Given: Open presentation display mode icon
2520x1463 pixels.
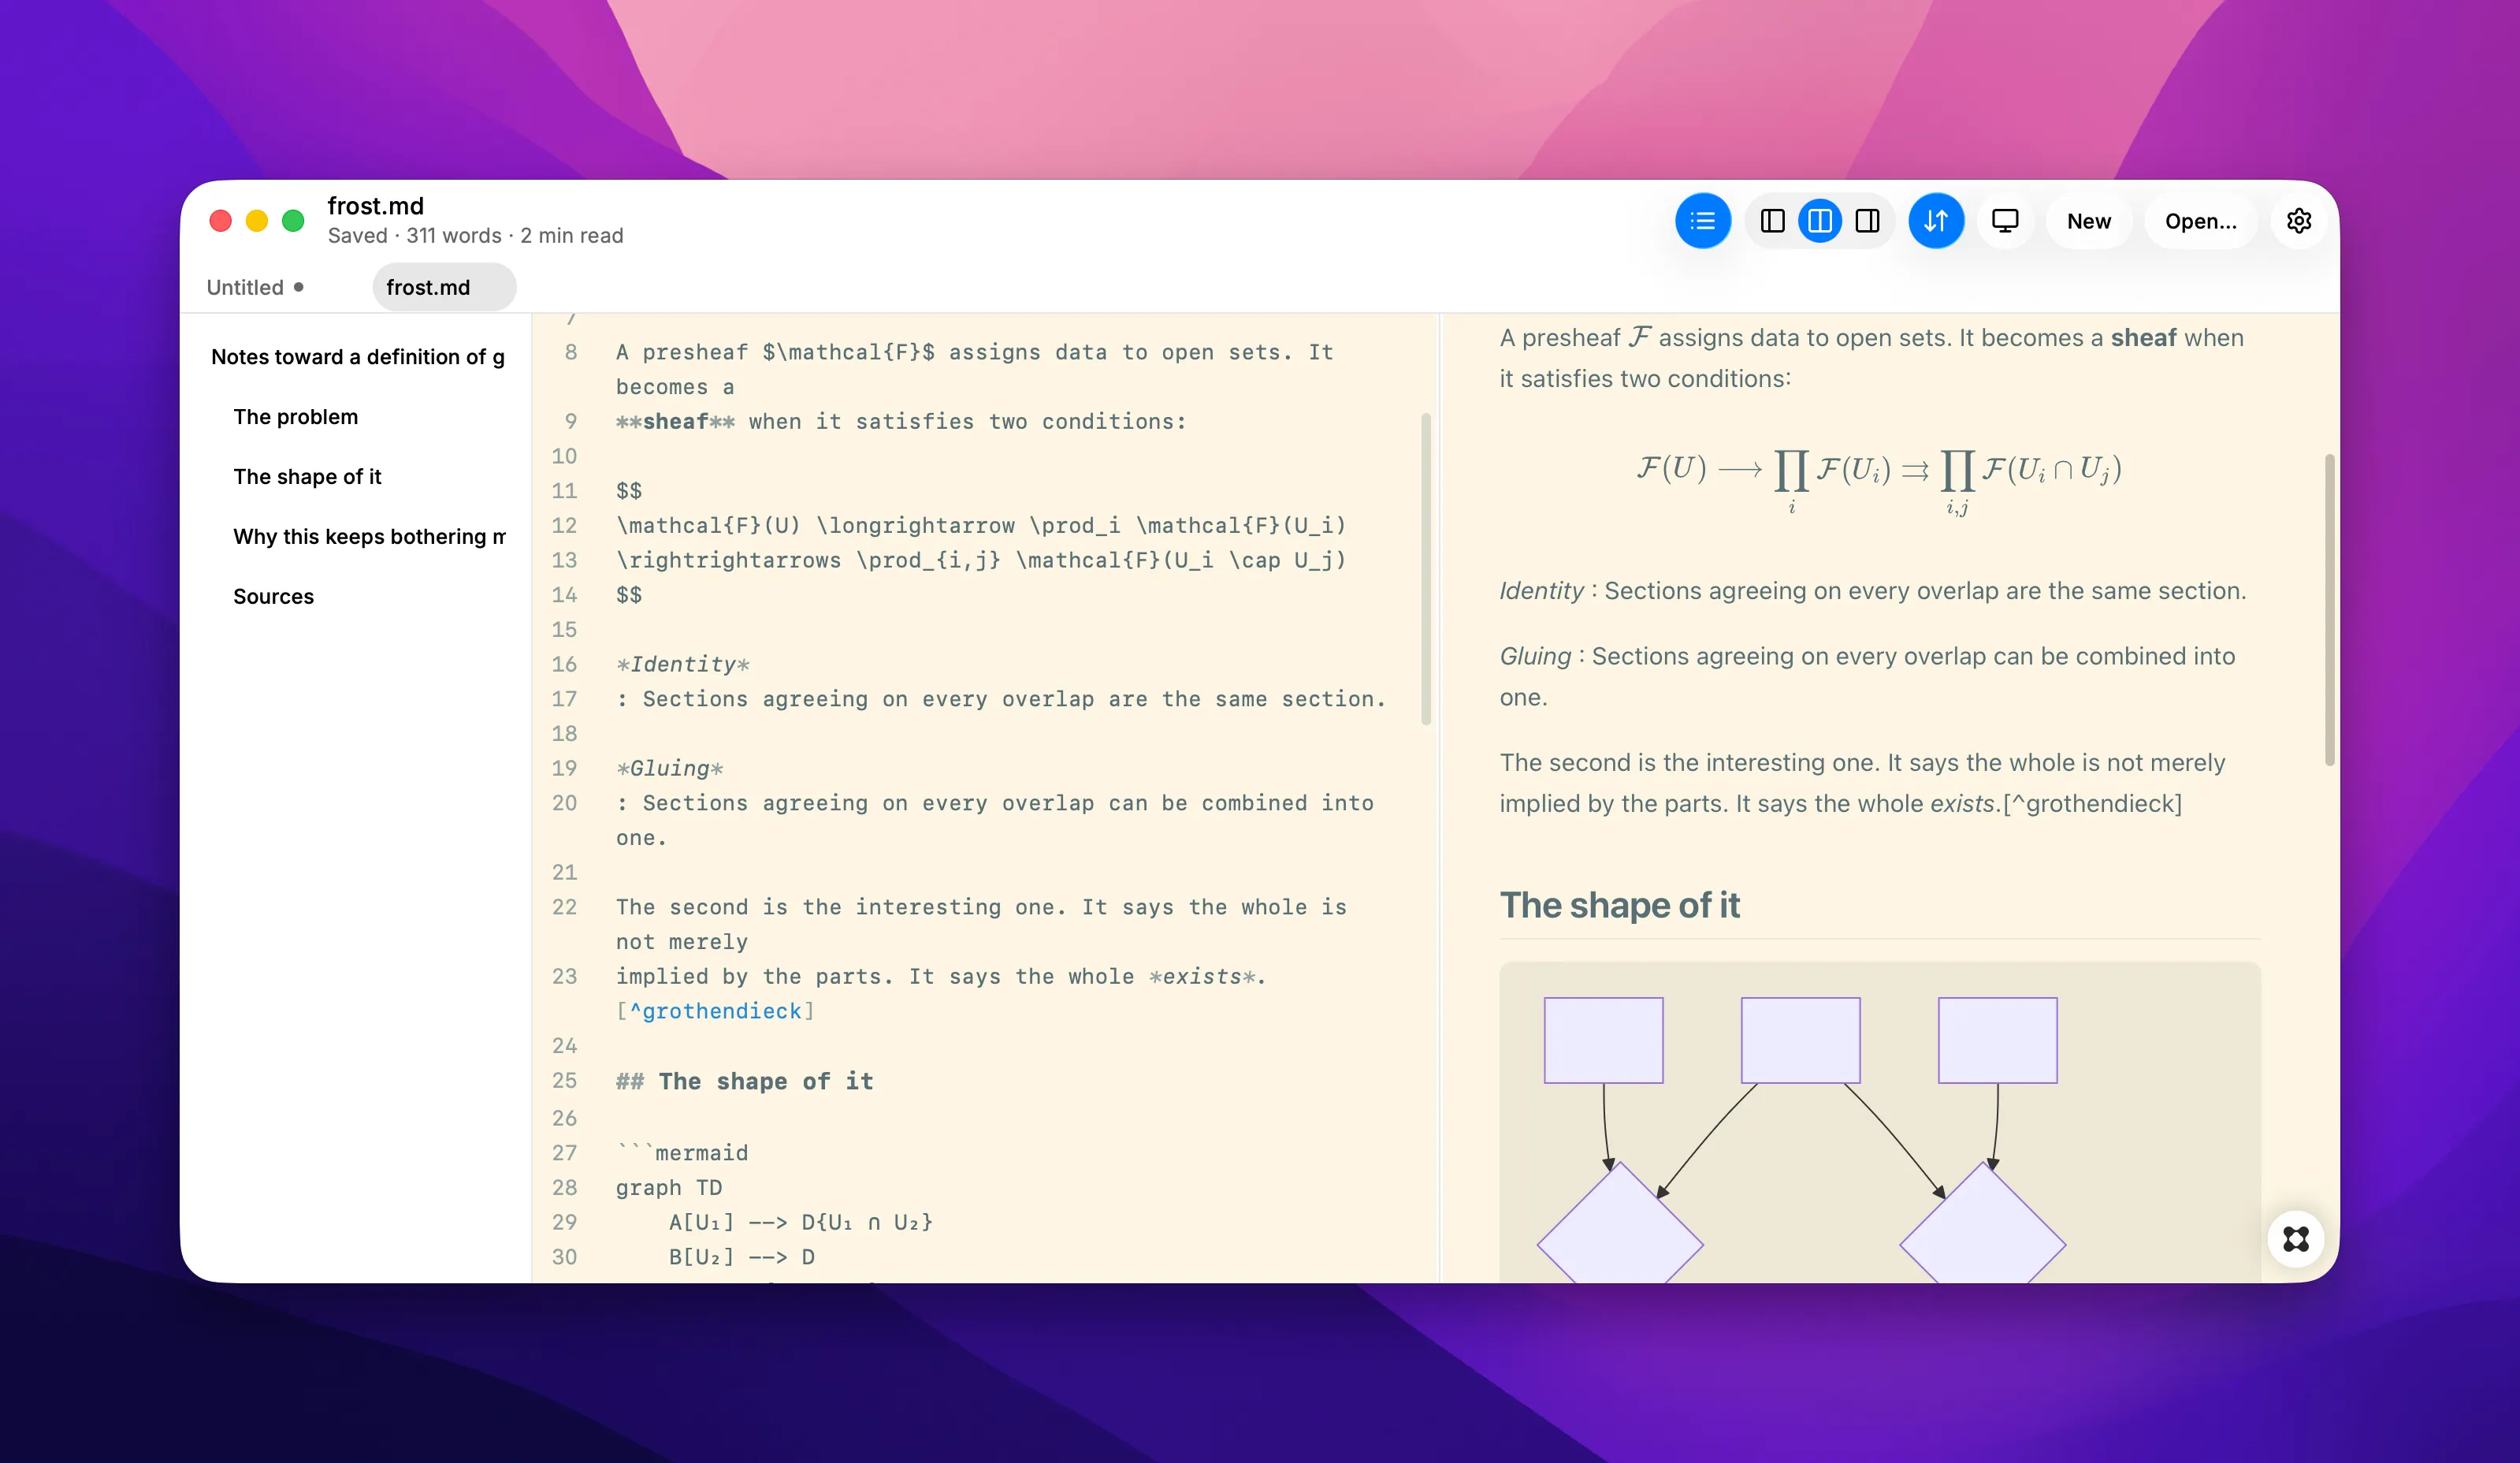Looking at the screenshot, I should point(2005,221).
